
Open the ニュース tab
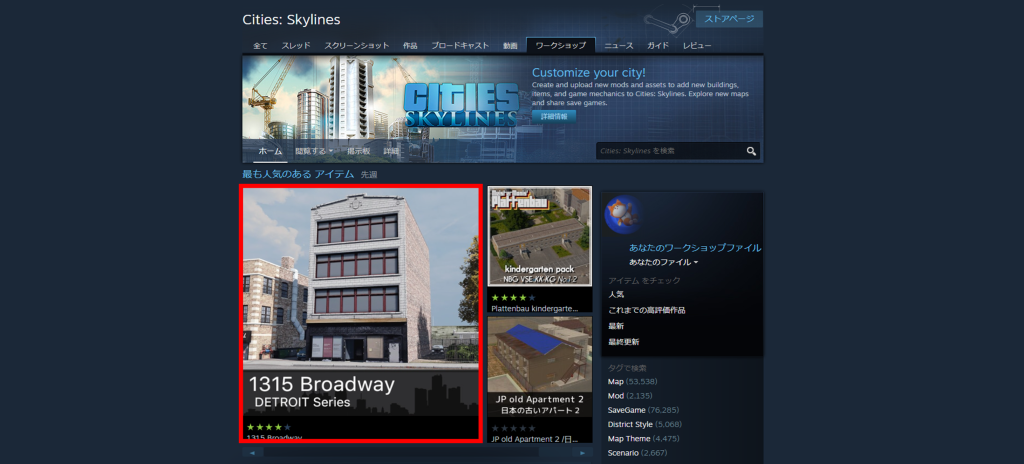coord(618,46)
